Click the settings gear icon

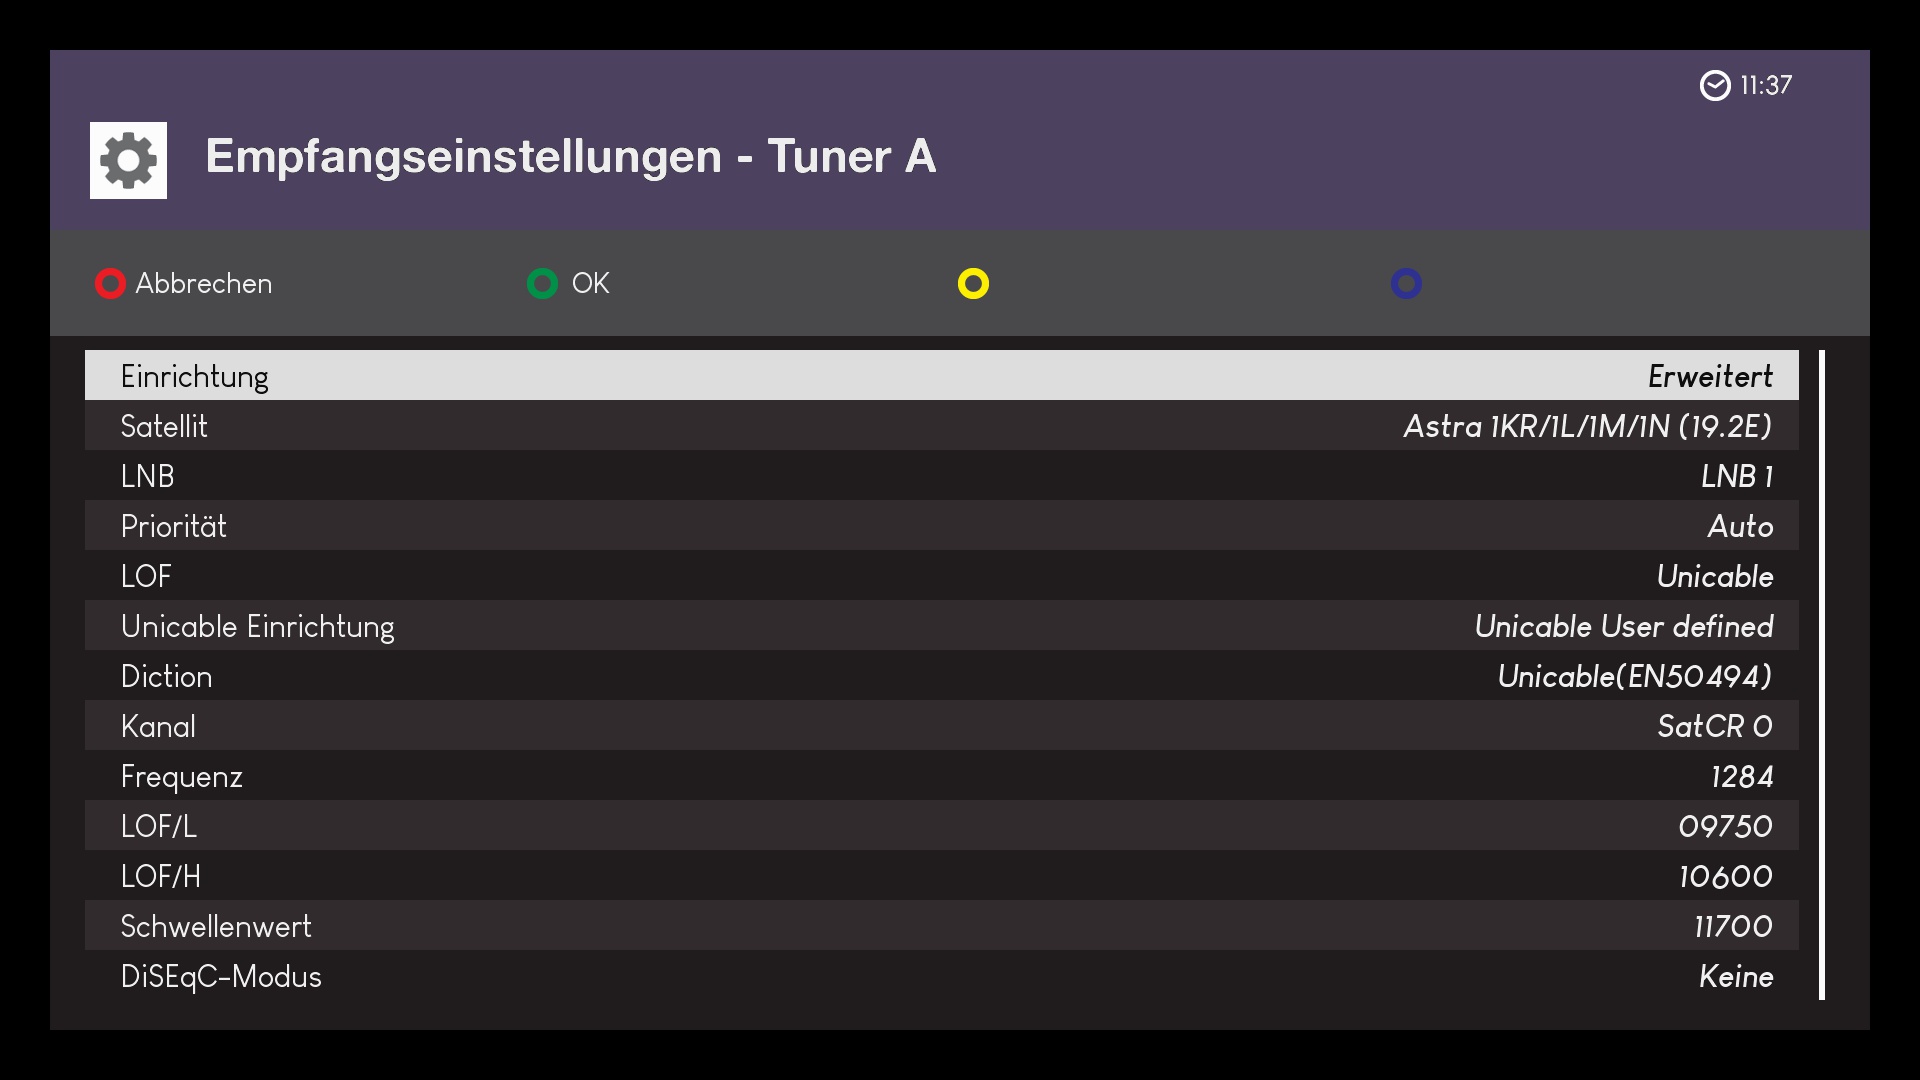tap(128, 160)
